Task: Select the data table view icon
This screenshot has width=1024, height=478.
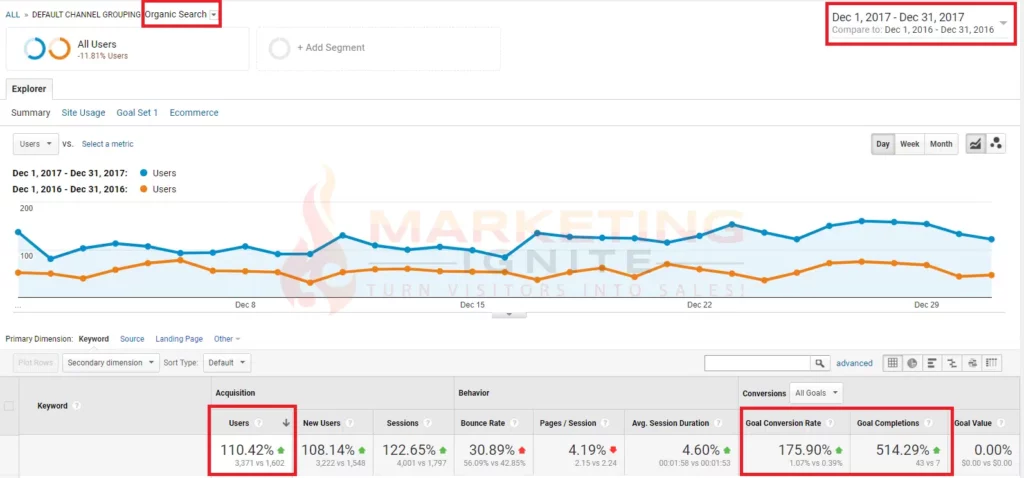Action: [x=893, y=363]
